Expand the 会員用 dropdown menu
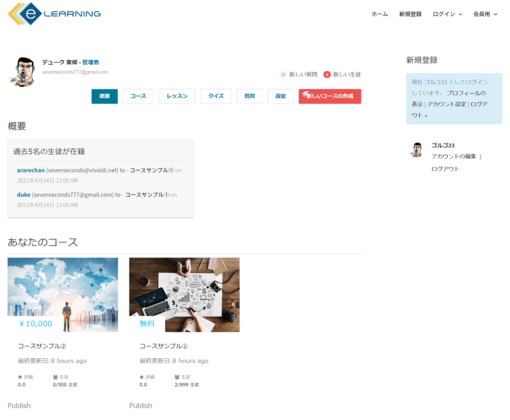510x420 pixels. pyautogui.click(x=485, y=14)
